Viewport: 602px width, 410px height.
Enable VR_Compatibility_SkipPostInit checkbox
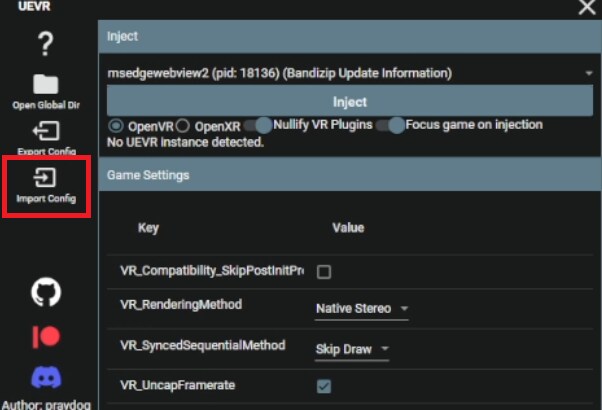(324, 272)
